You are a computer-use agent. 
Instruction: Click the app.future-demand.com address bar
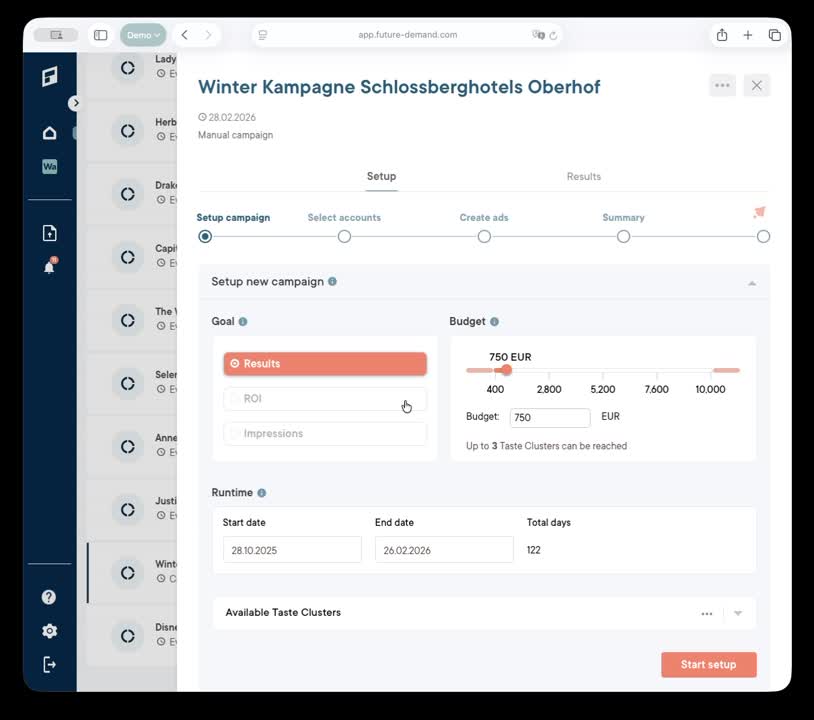(408, 35)
